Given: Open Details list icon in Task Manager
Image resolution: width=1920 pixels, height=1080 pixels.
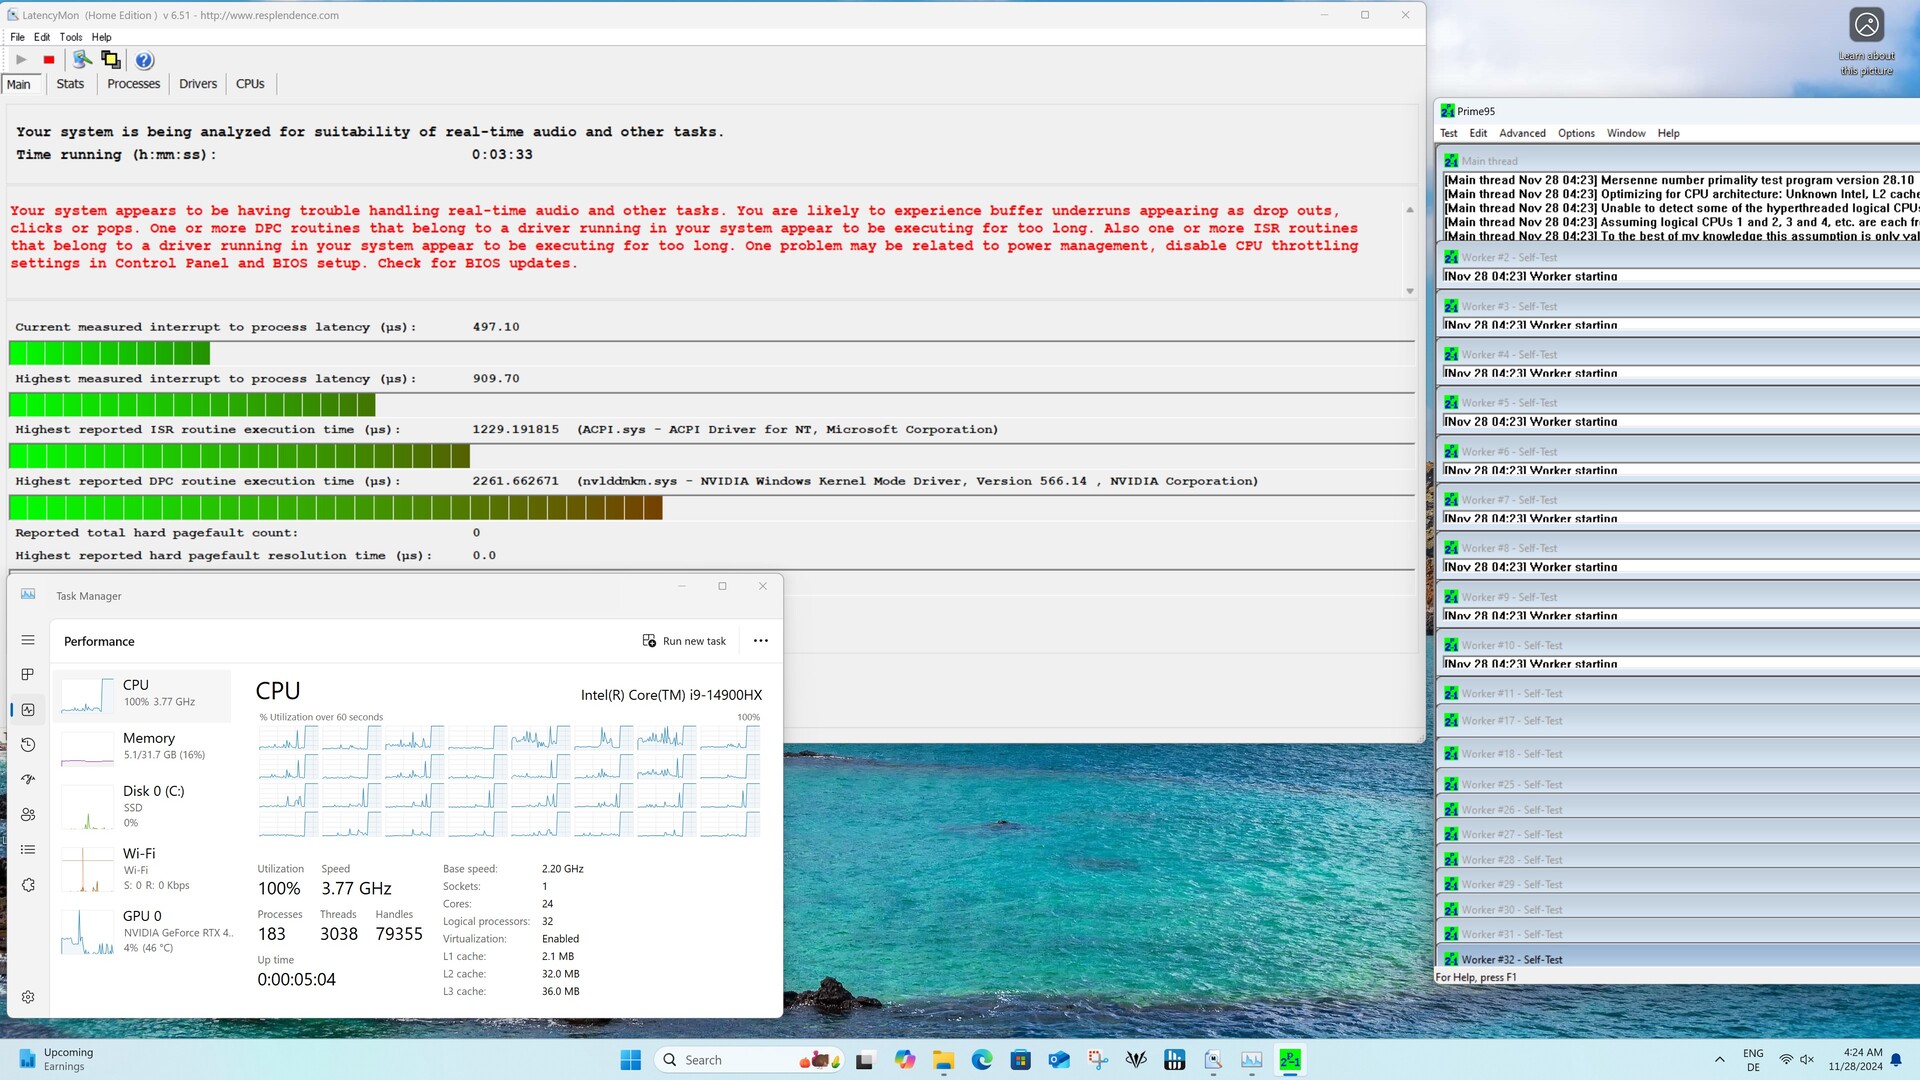Looking at the screenshot, I should (28, 850).
